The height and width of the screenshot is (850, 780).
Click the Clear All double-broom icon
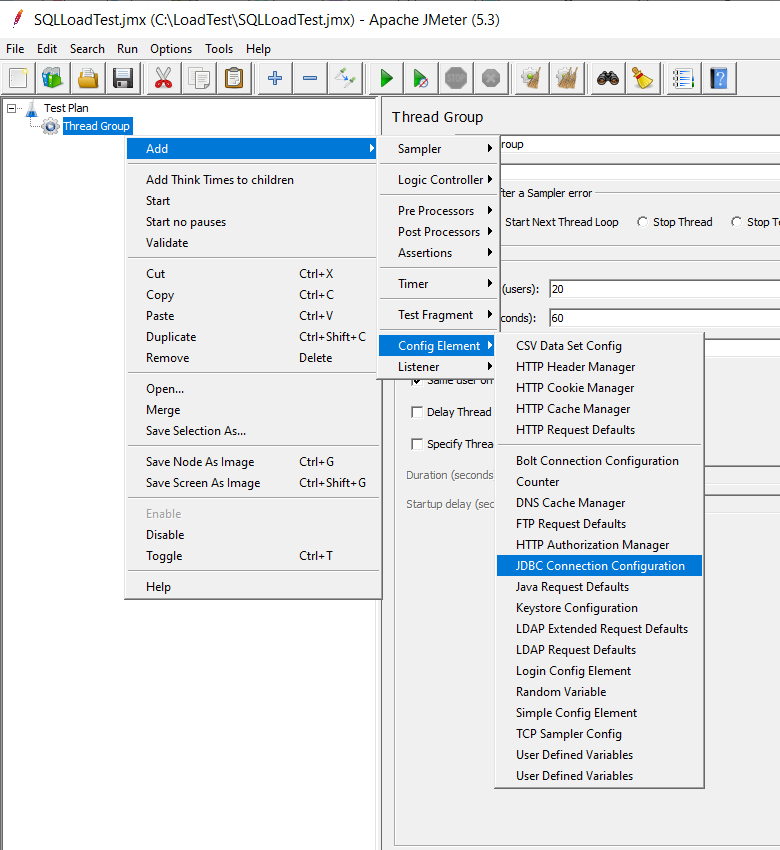(568, 78)
